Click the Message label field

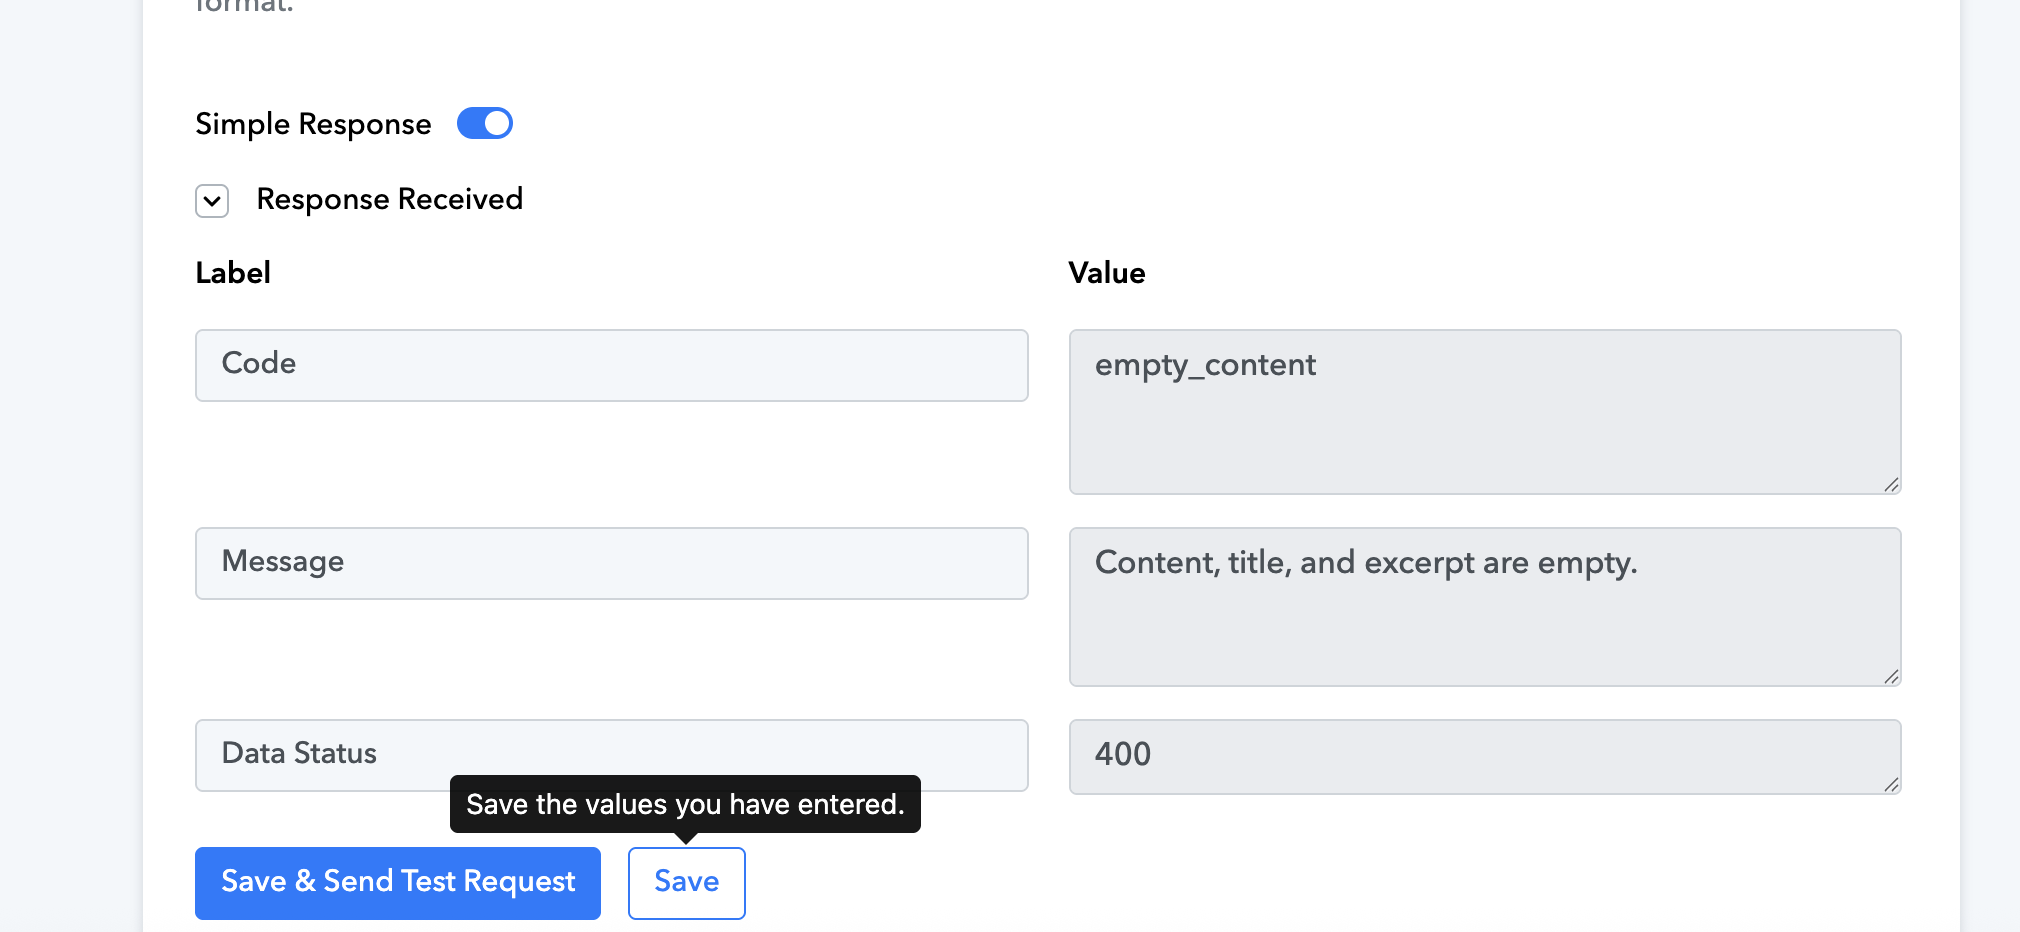click(x=612, y=564)
